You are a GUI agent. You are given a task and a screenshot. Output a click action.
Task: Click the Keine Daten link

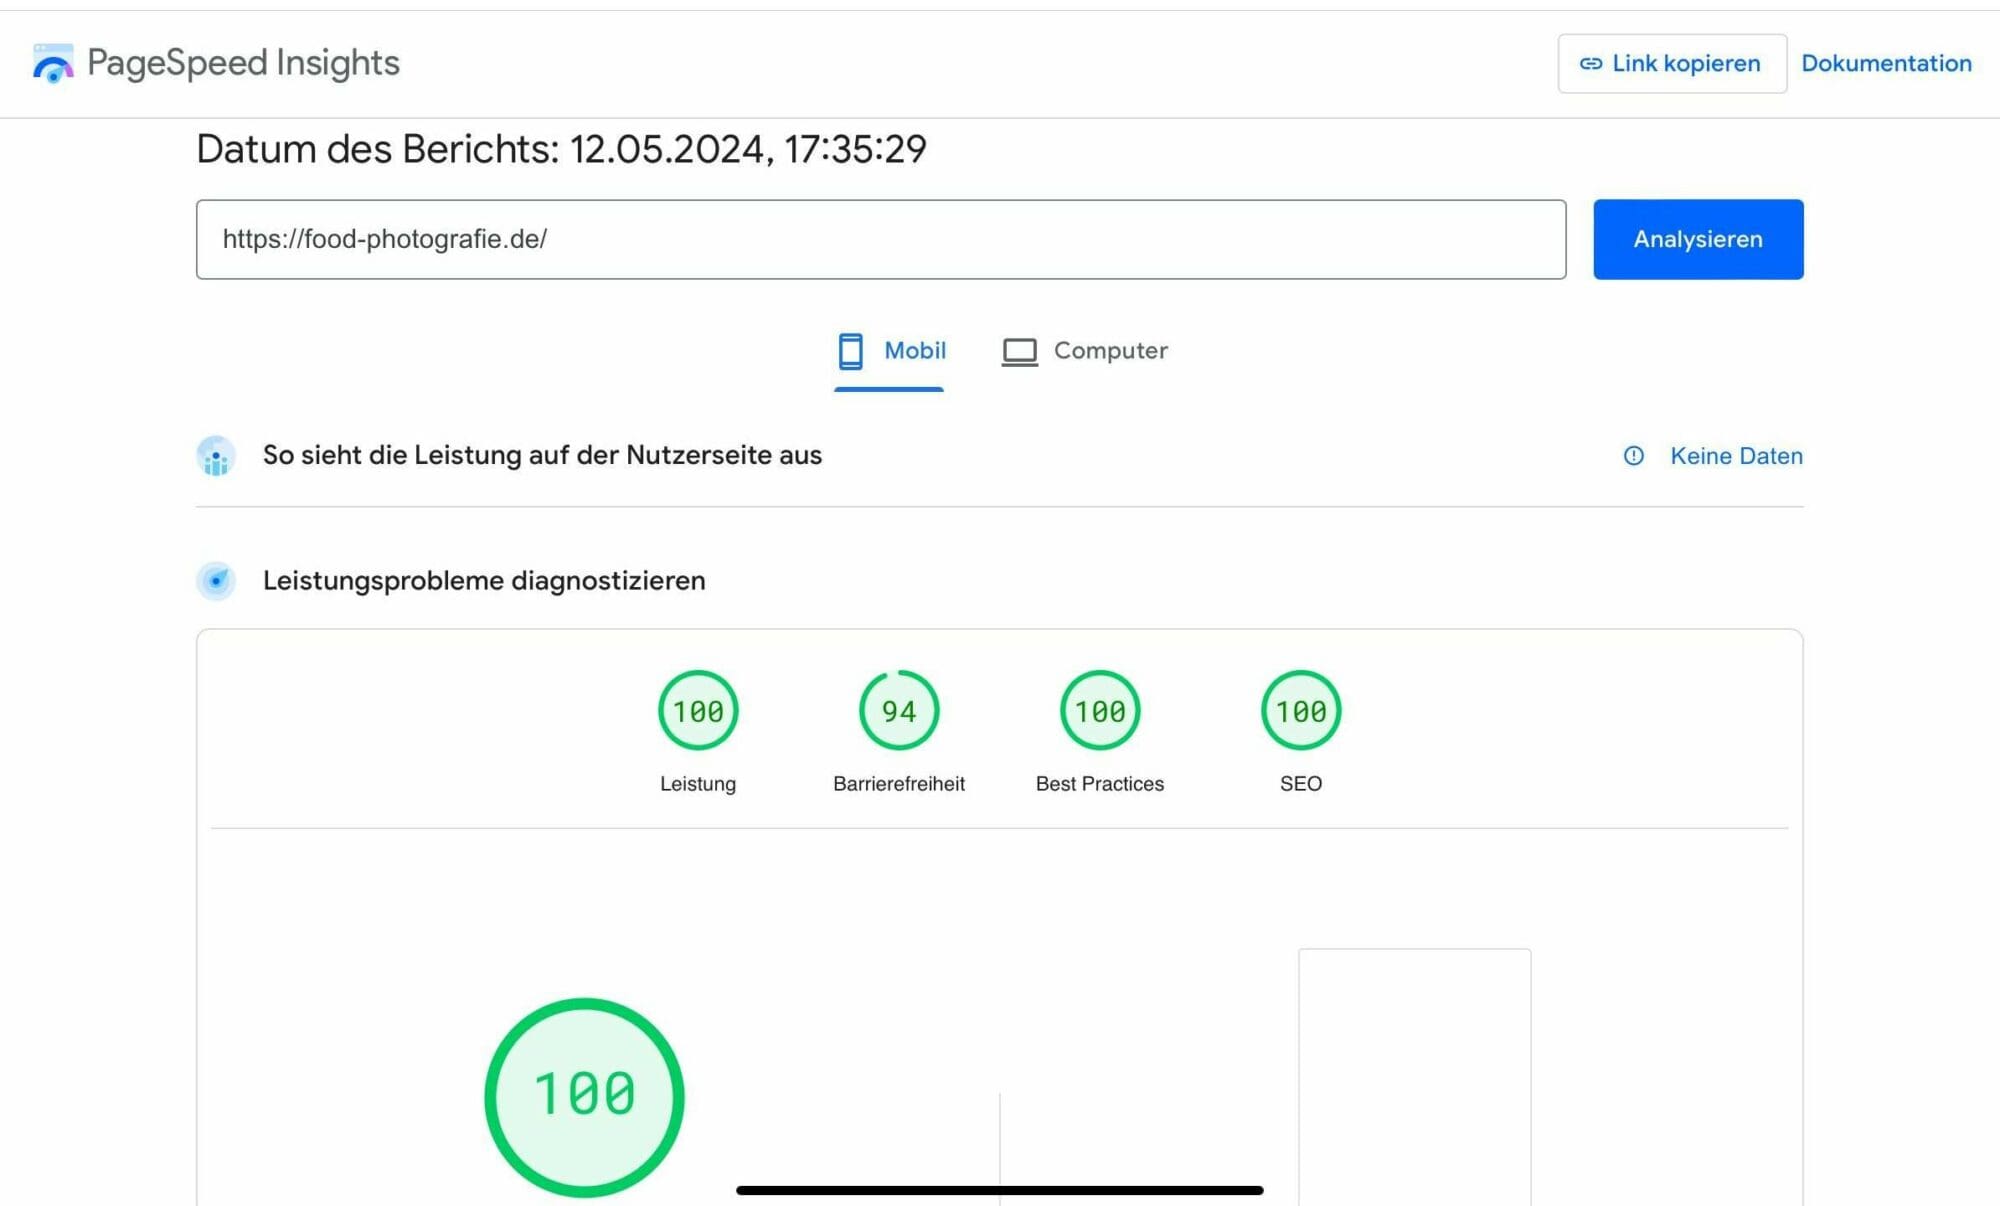tap(1736, 456)
